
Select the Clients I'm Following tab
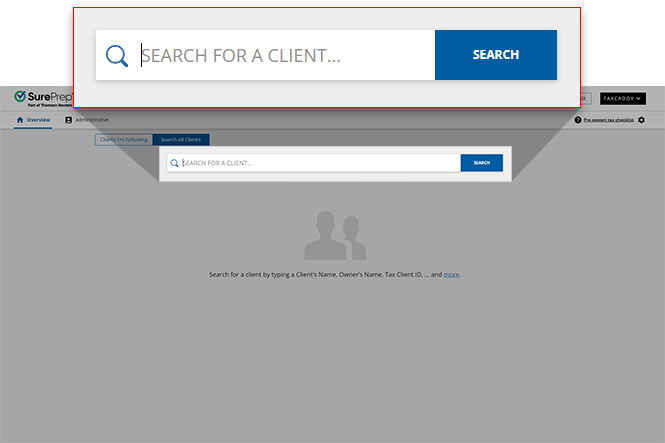124,139
